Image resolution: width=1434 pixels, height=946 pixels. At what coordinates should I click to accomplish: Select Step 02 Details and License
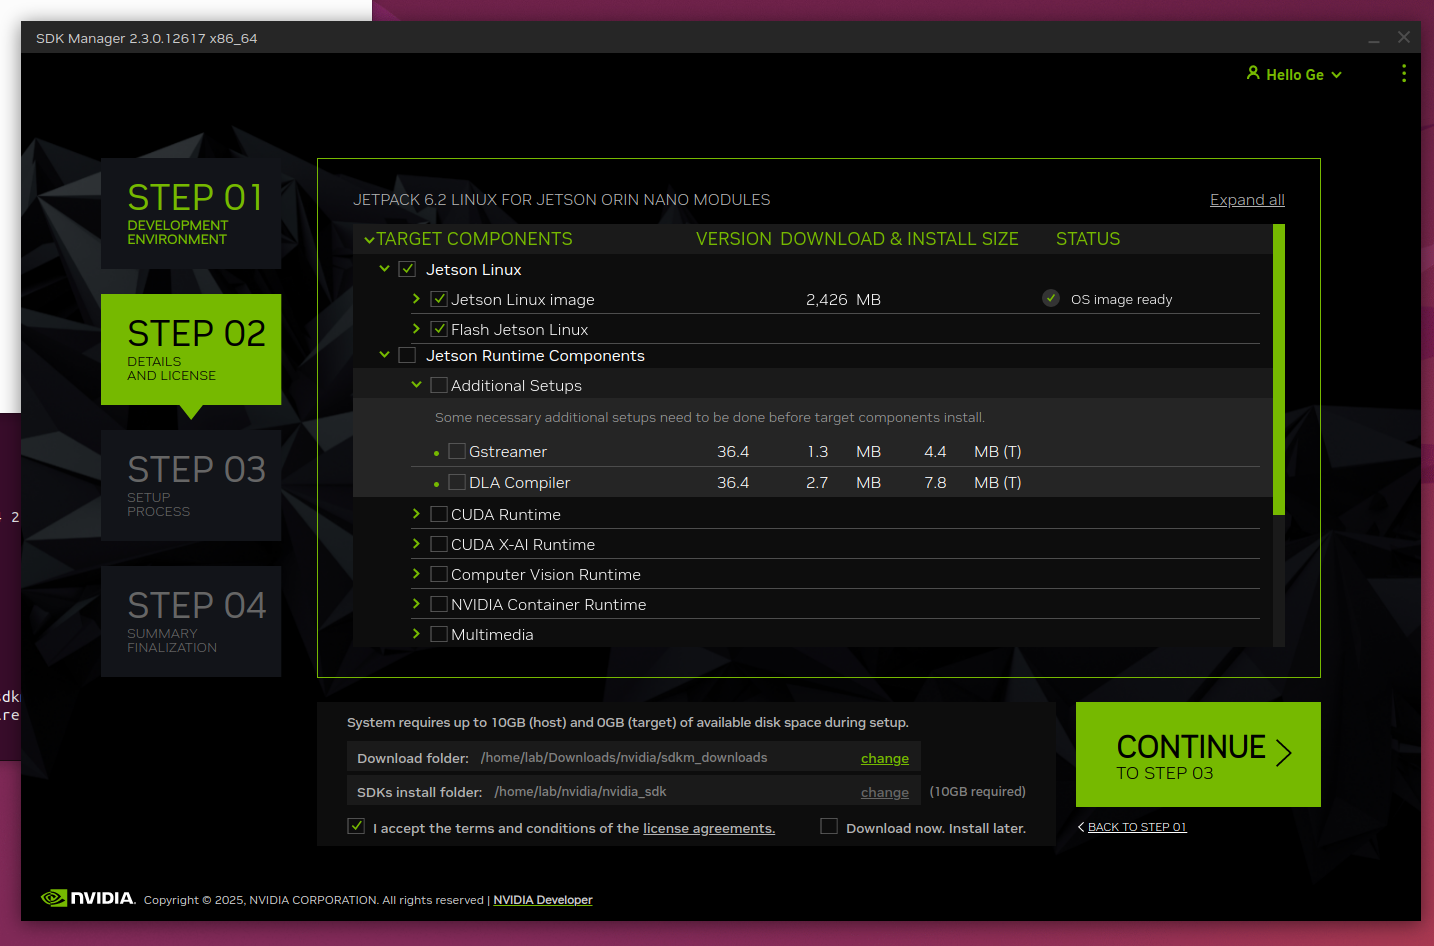[191, 349]
